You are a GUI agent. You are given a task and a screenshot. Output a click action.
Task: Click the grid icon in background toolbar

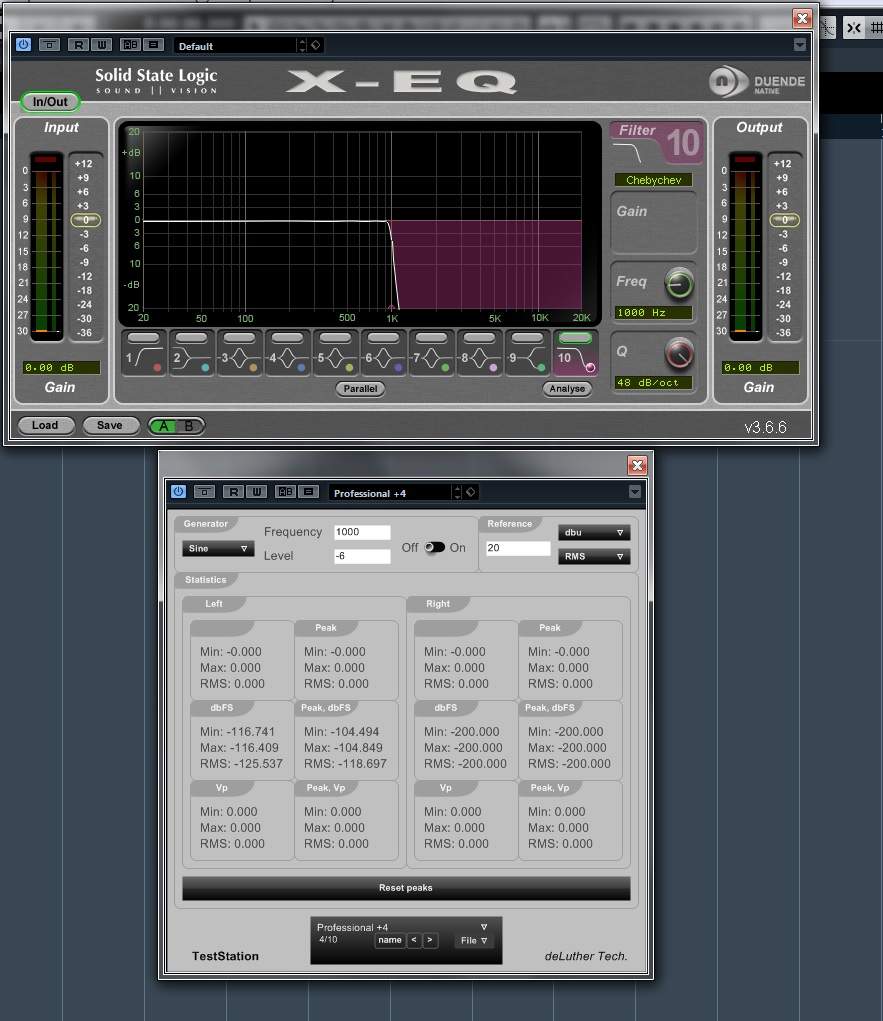tap(876, 27)
